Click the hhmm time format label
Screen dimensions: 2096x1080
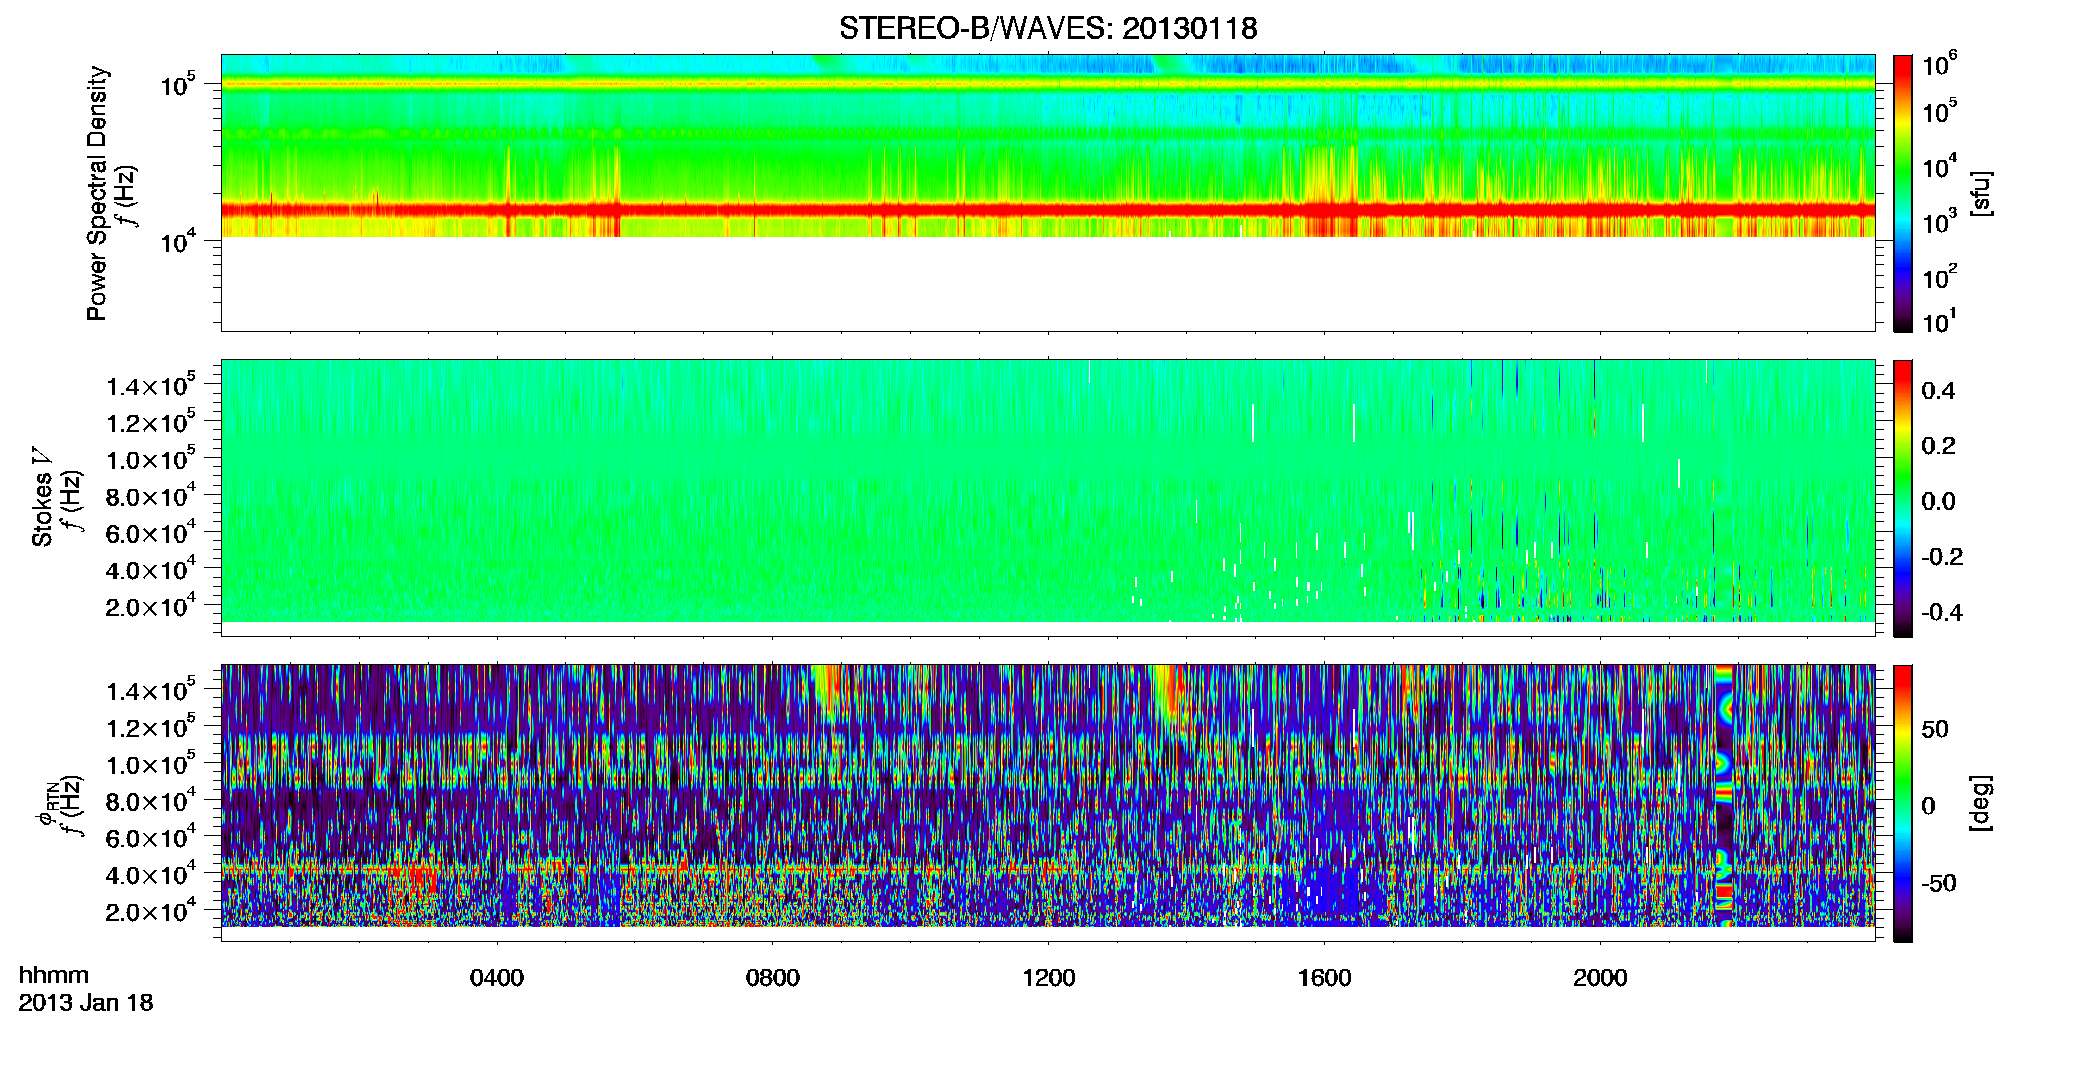[54, 975]
